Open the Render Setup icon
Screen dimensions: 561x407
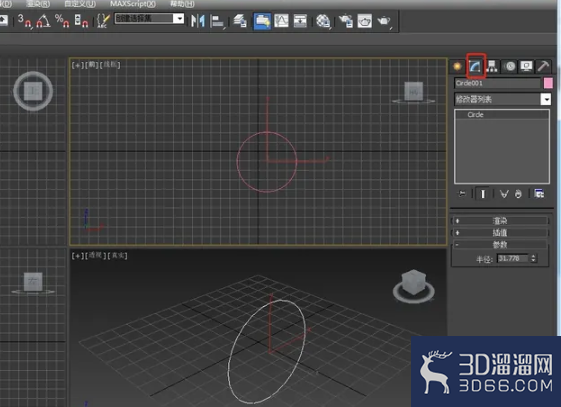346,21
